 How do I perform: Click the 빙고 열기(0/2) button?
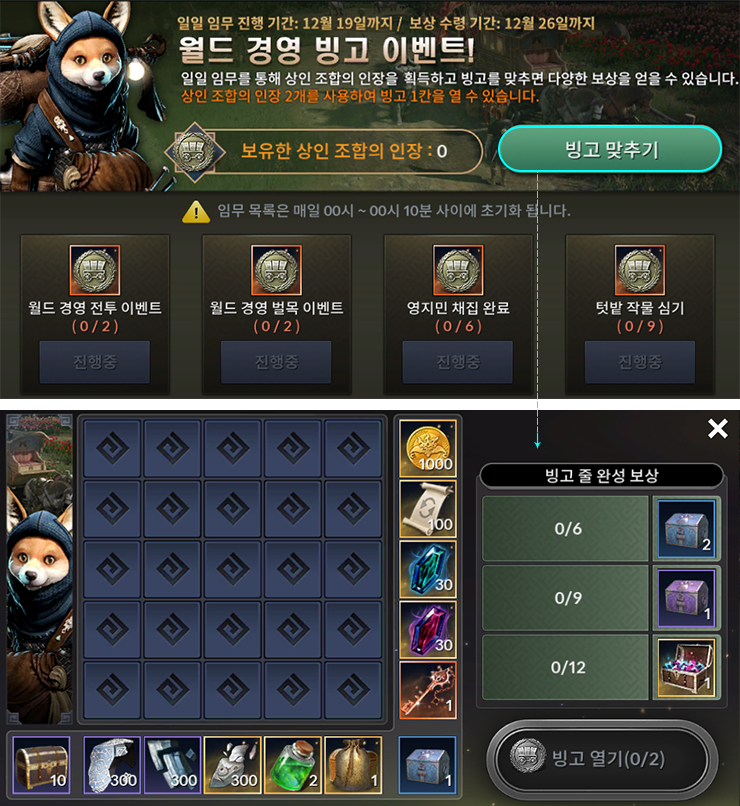(601, 759)
